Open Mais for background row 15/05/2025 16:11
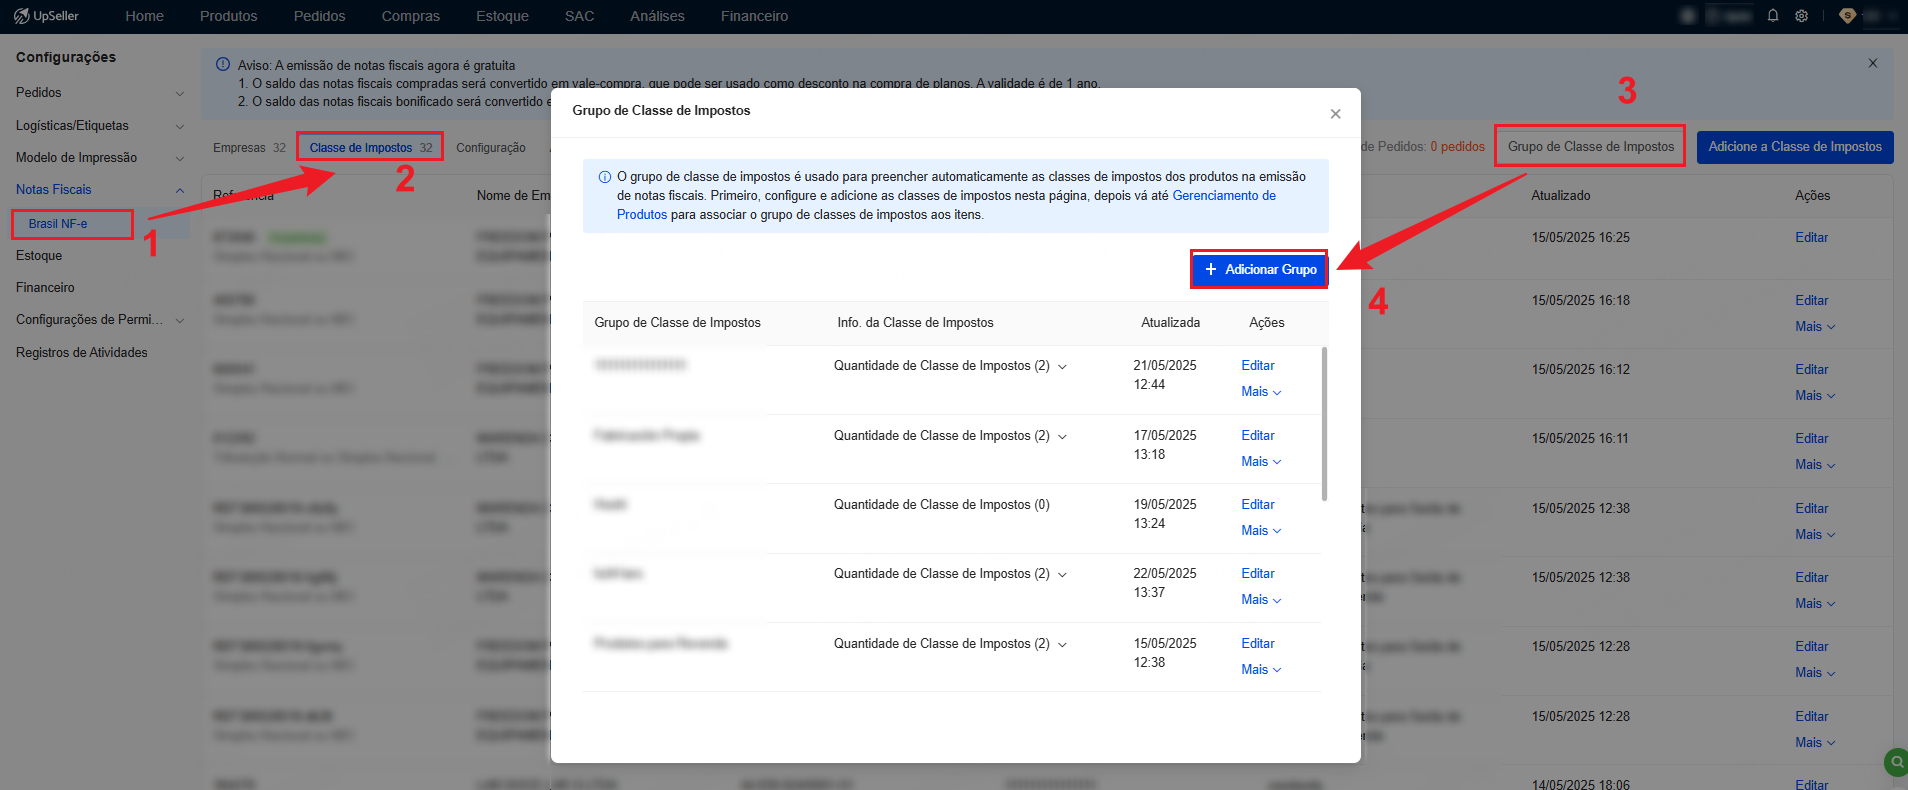 1815,465
